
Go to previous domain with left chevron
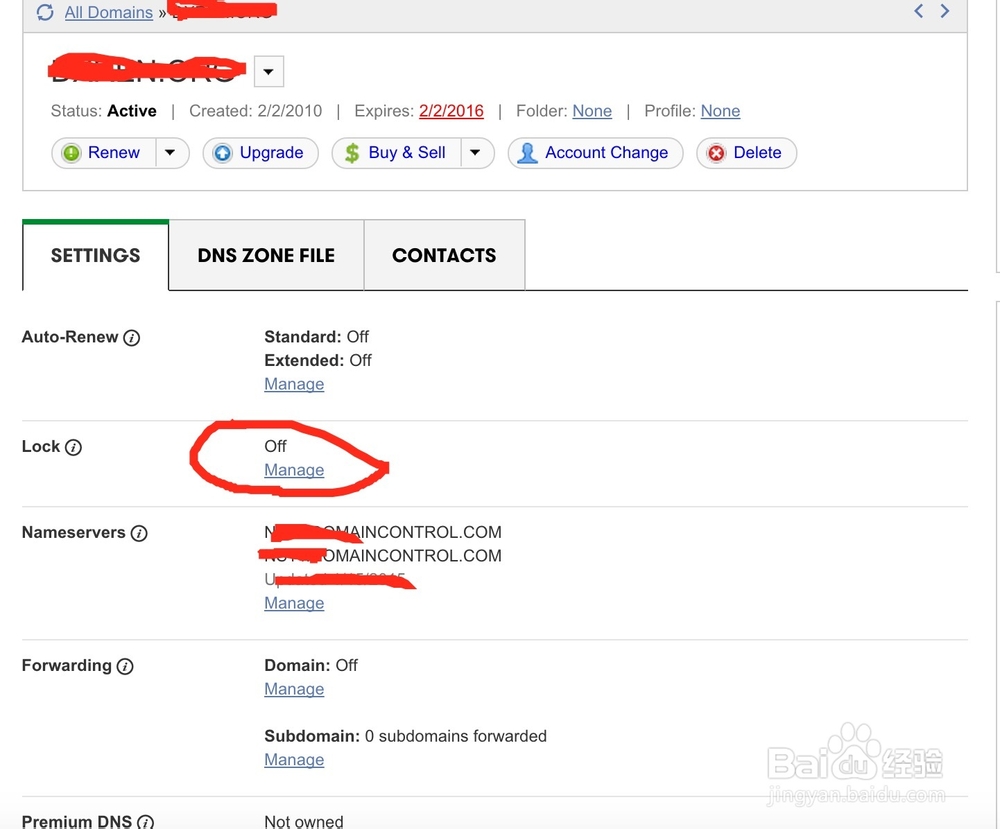(x=918, y=11)
